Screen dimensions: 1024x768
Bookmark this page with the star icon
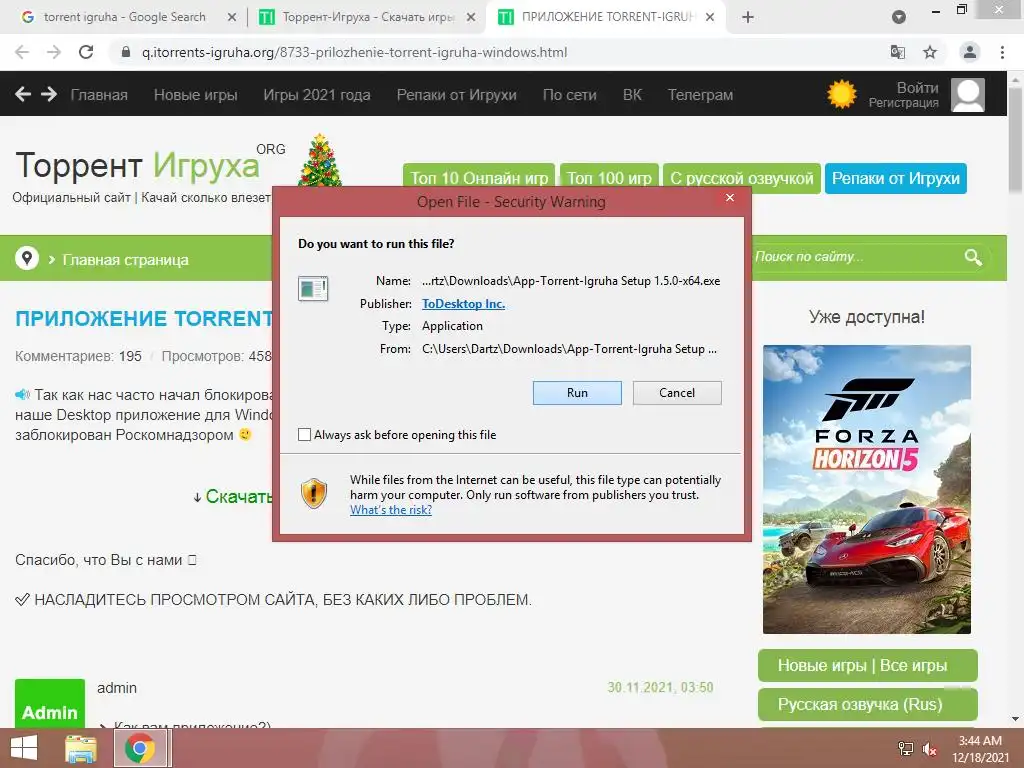(930, 52)
